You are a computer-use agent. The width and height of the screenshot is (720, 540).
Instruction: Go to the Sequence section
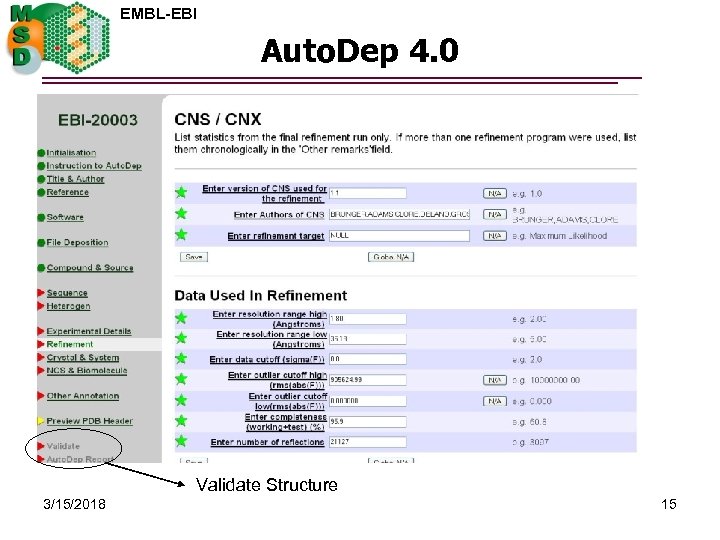pyautogui.click(x=67, y=293)
